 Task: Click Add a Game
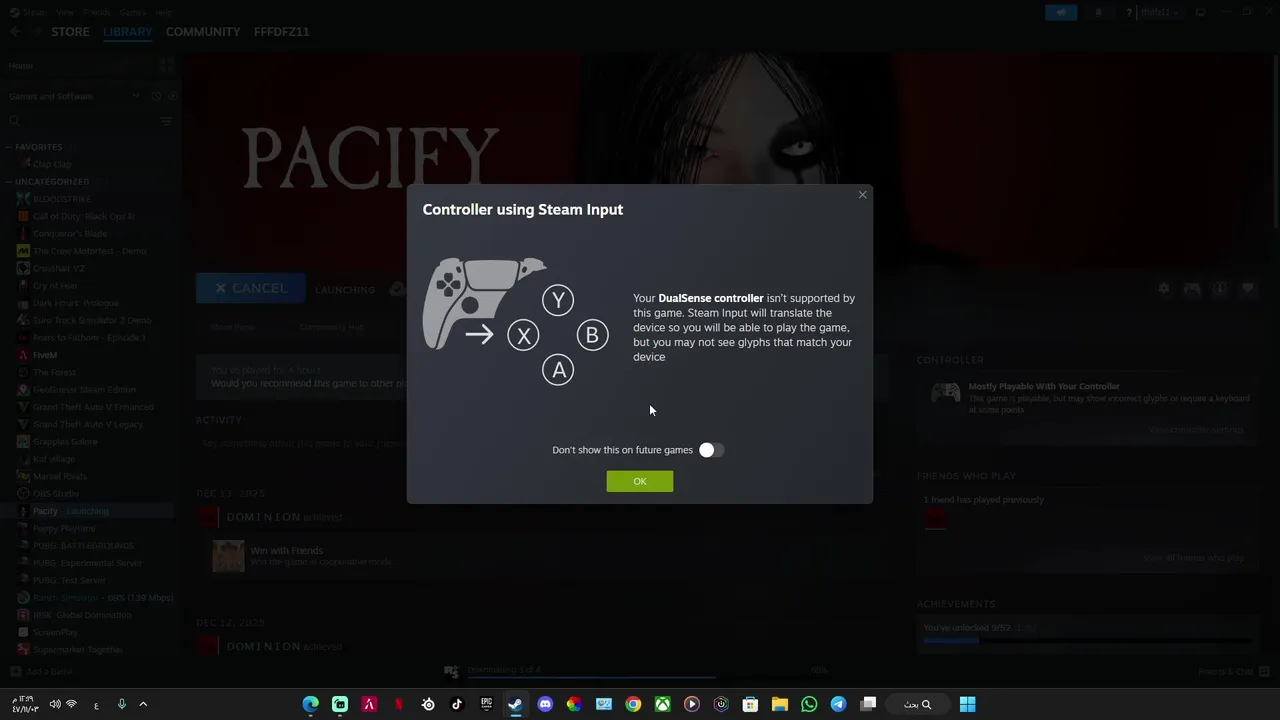pyautogui.click(x=41, y=671)
